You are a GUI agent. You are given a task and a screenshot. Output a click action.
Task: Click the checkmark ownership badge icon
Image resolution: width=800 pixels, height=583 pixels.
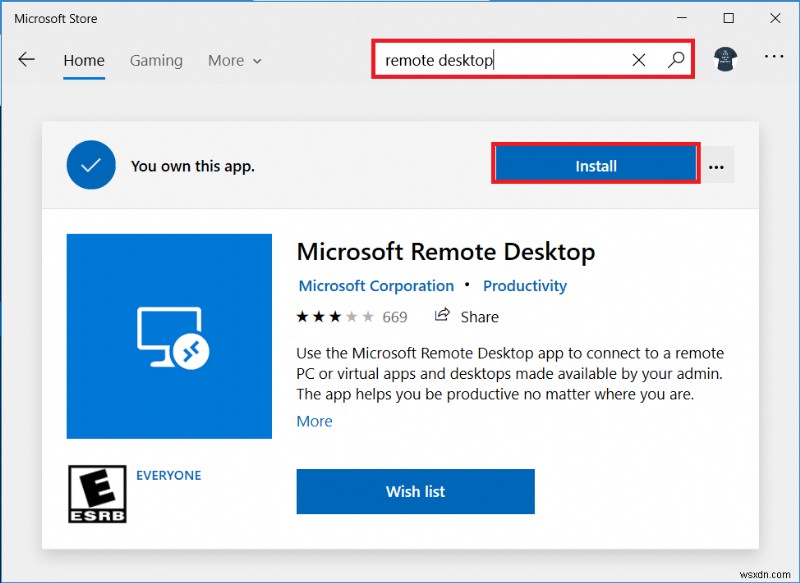tap(91, 165)
